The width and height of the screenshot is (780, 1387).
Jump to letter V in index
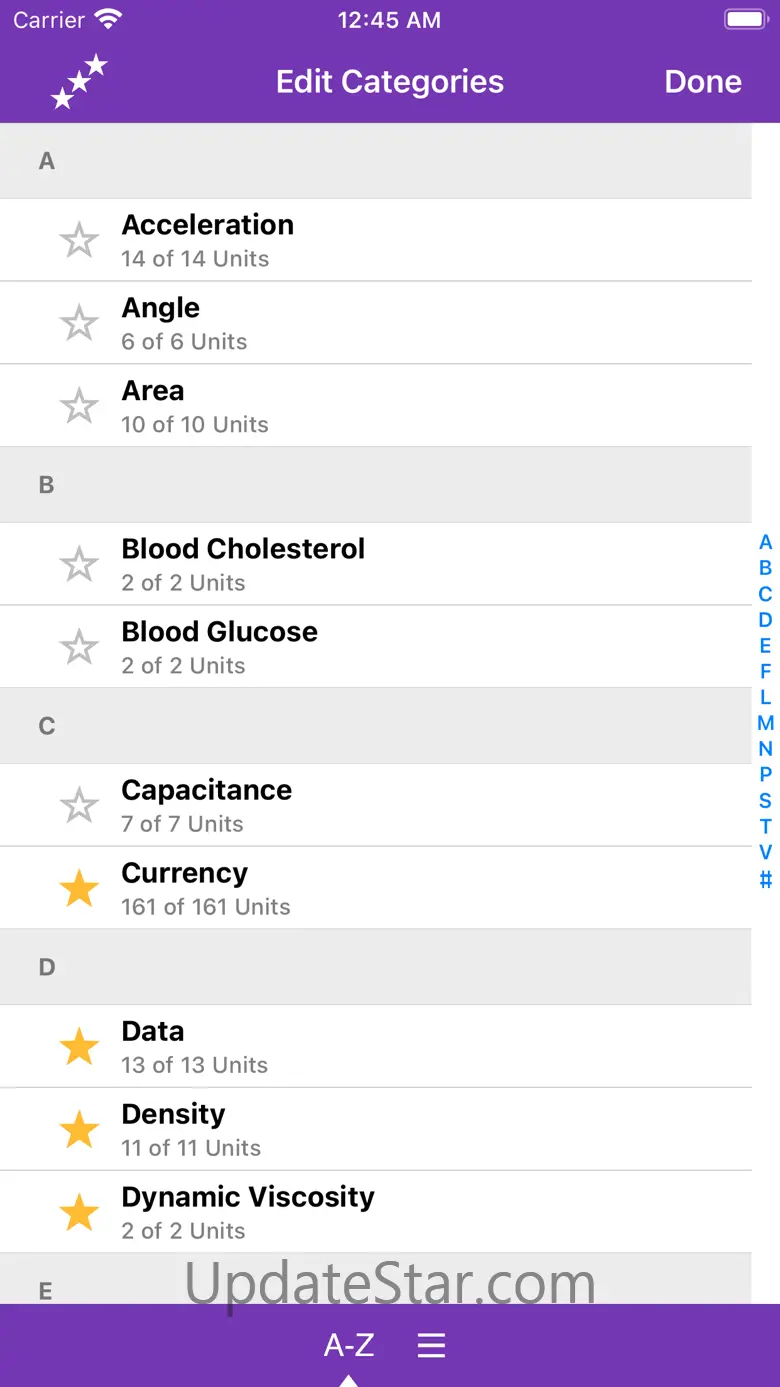coord(765,853)
